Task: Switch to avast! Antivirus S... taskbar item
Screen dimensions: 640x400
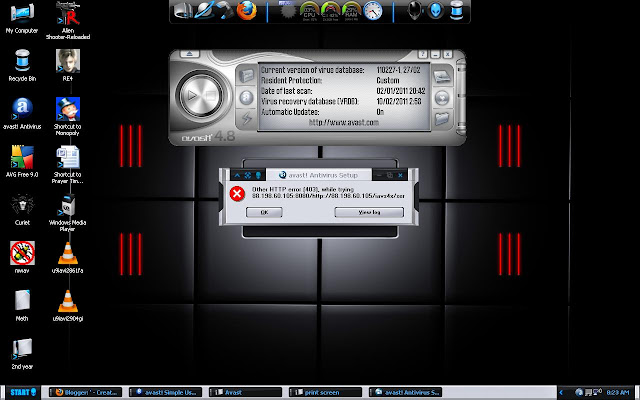Action: [x=405, y=393]
